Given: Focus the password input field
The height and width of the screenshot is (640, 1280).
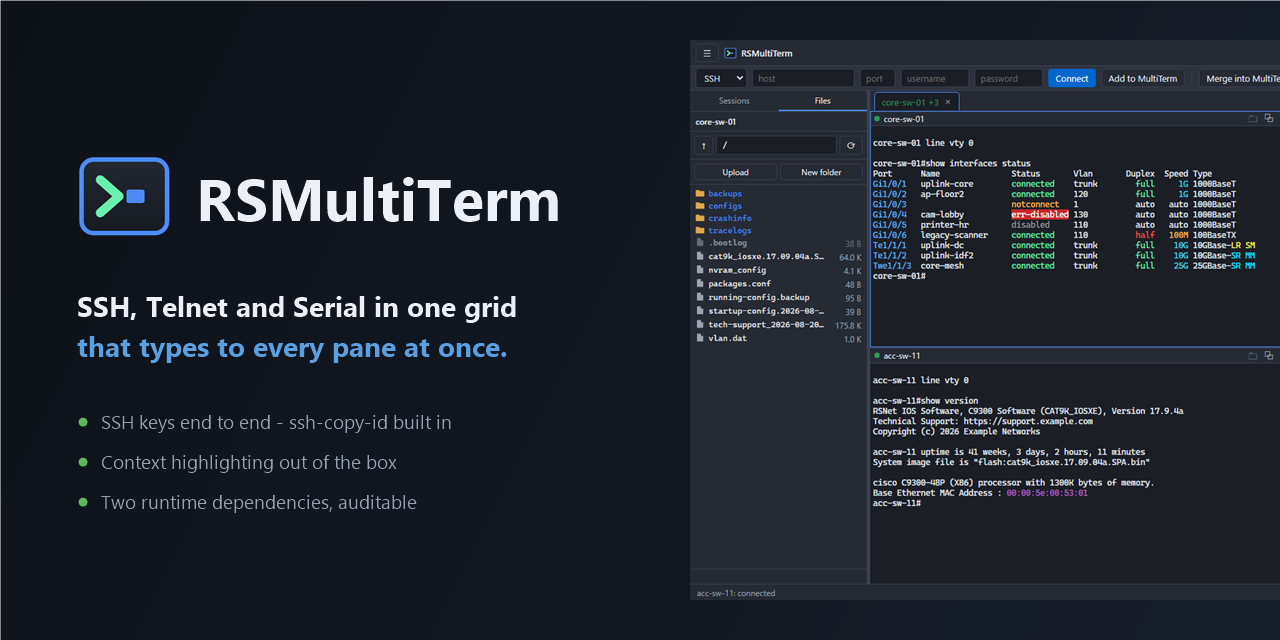Looking at the screenshot, I should click(1008, 78).
